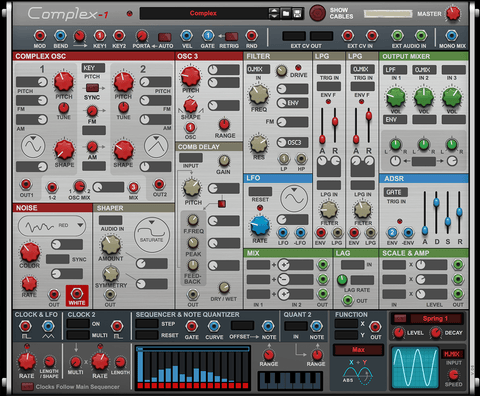Image resolution: width=480 pixels, height=396 pixels.
Task: Click the save patch disk button
Action: click(x=297, y=13)
